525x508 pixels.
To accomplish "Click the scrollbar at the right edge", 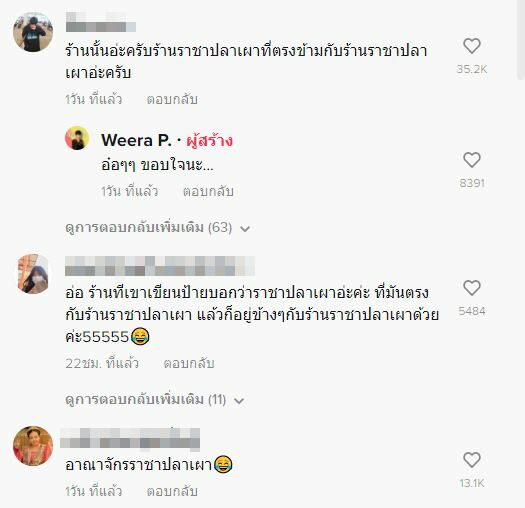I will [521, 40].
